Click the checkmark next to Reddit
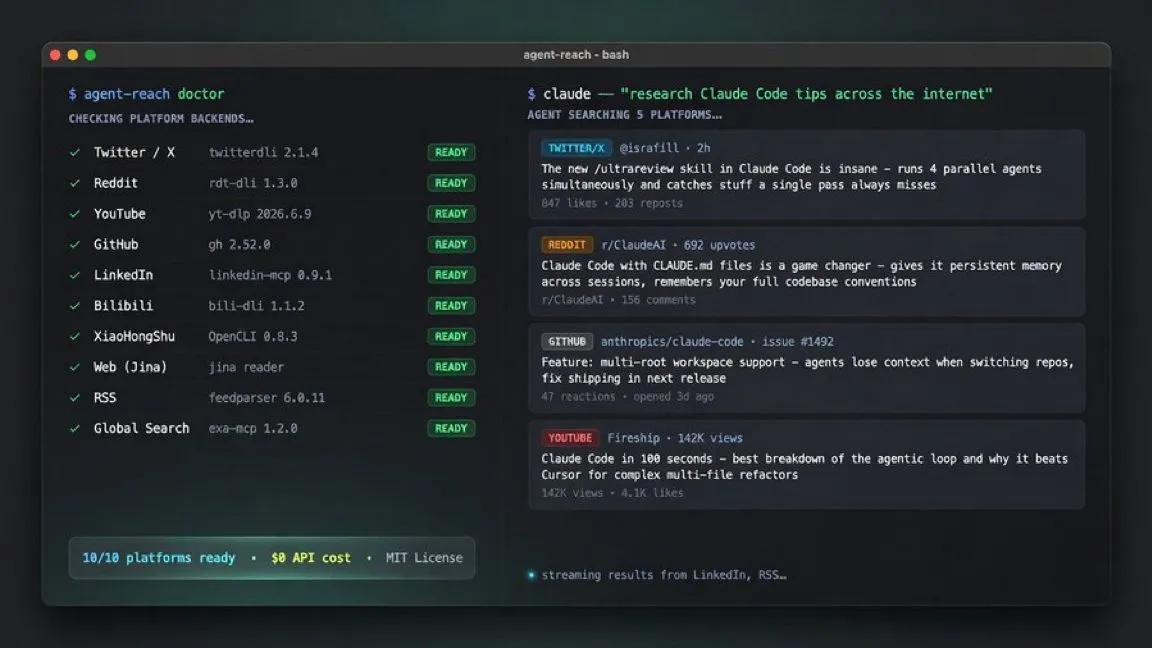 tap(74, 184)
